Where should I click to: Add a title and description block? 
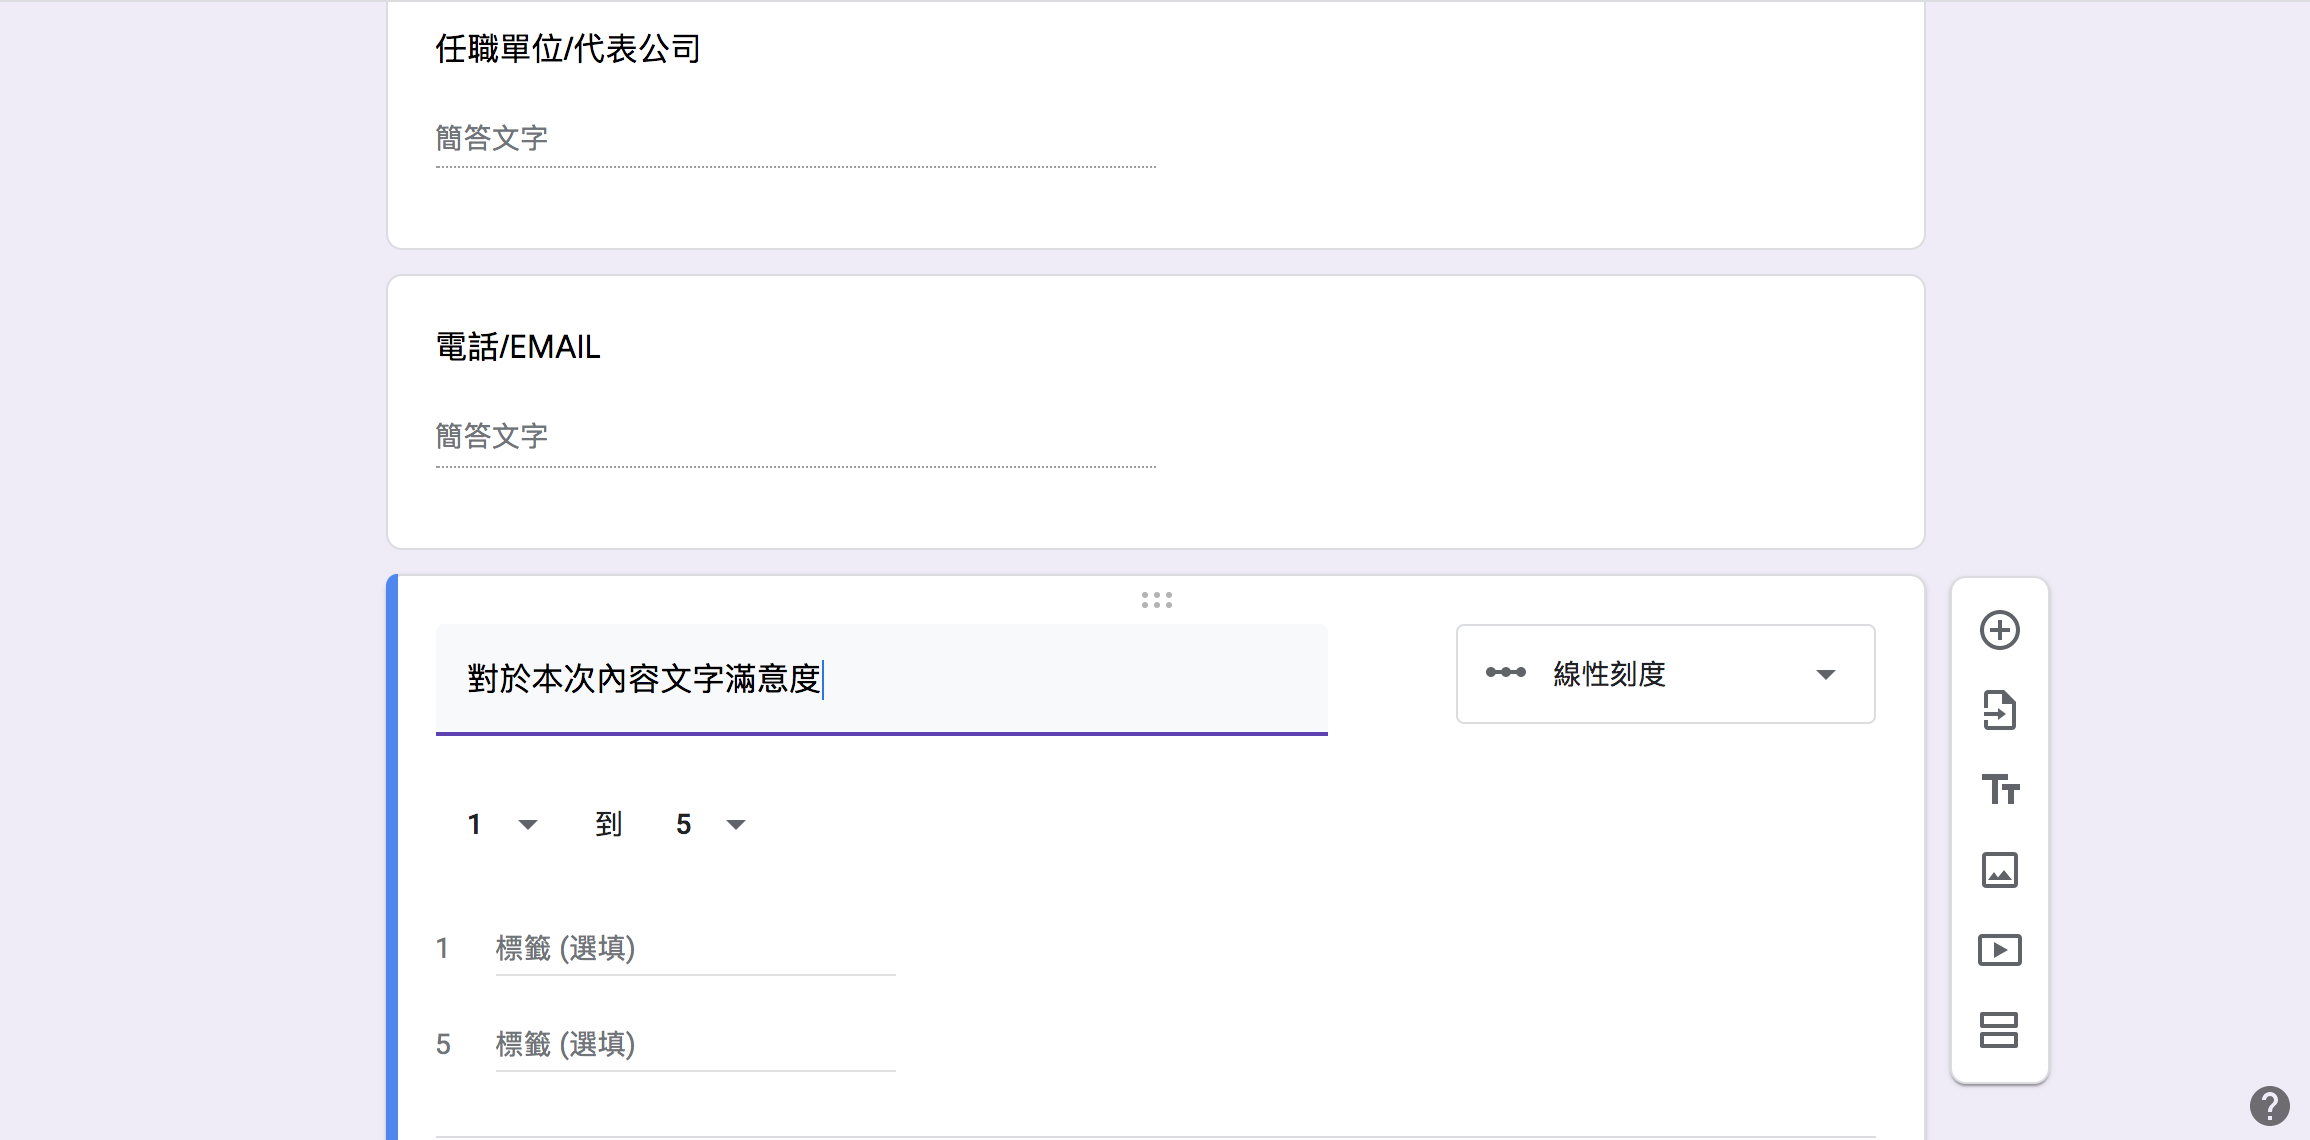(x=1999, y=790)
